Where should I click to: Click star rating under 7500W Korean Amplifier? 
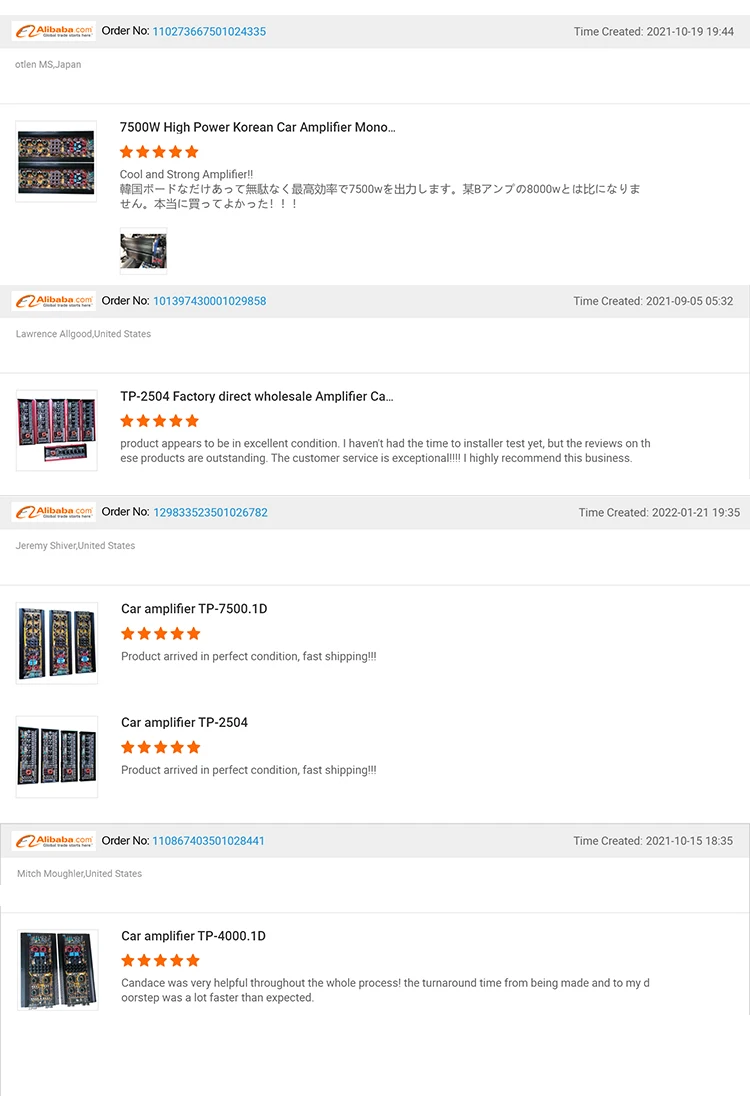tap(159, 152)
